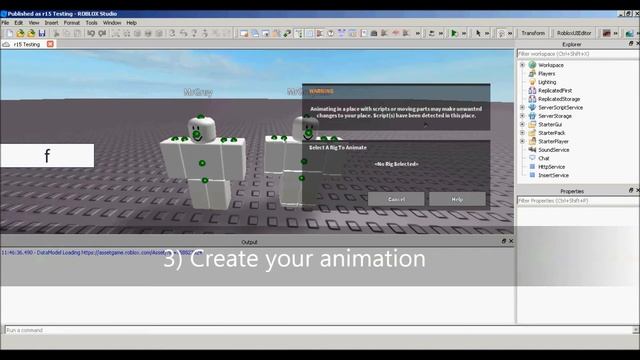Screen dimensions: 640x360
Task: Select ServerScriptService label in Explorer
Action: [x=560, y=107]
